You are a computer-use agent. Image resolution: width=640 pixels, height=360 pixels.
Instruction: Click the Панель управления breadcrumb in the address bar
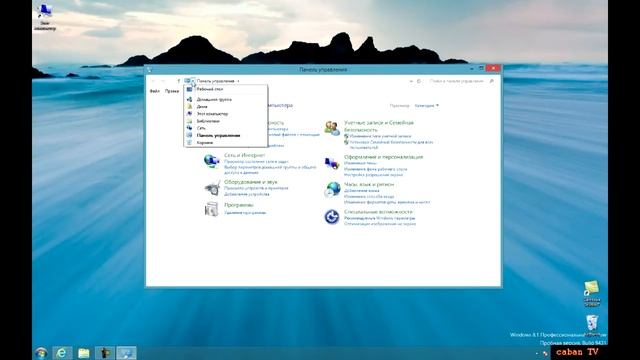pyautogui.click(x=216, y=81)
